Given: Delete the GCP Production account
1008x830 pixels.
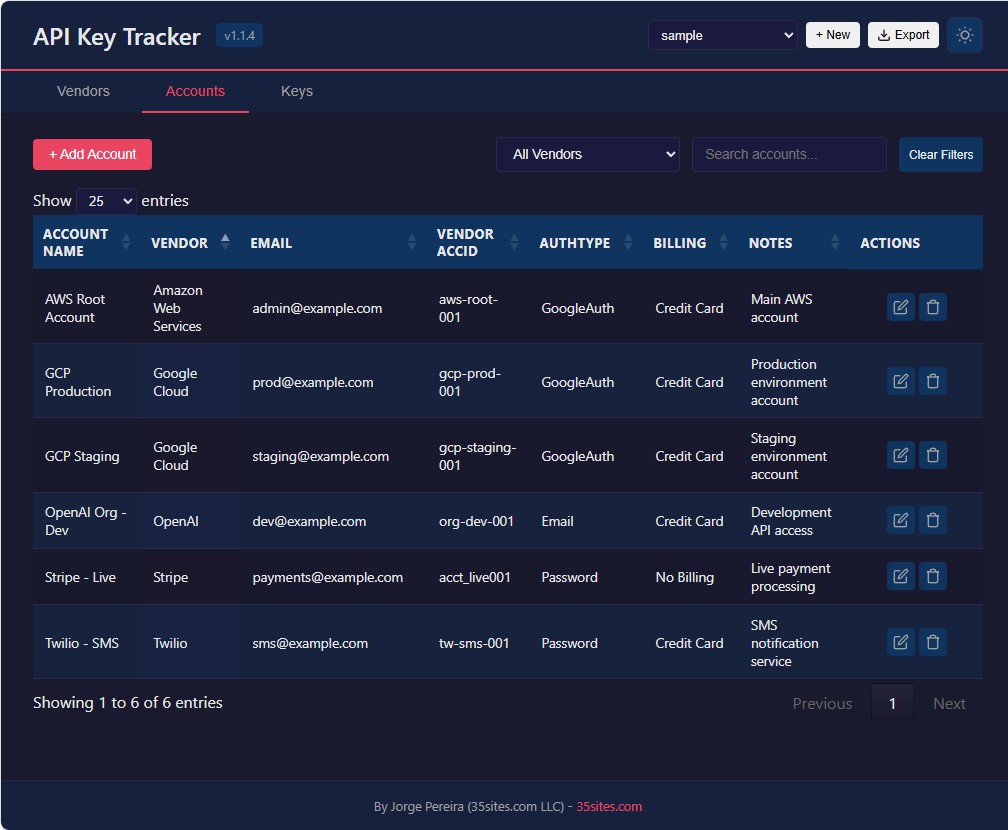Looking at the screenshot, I should 933,381.
